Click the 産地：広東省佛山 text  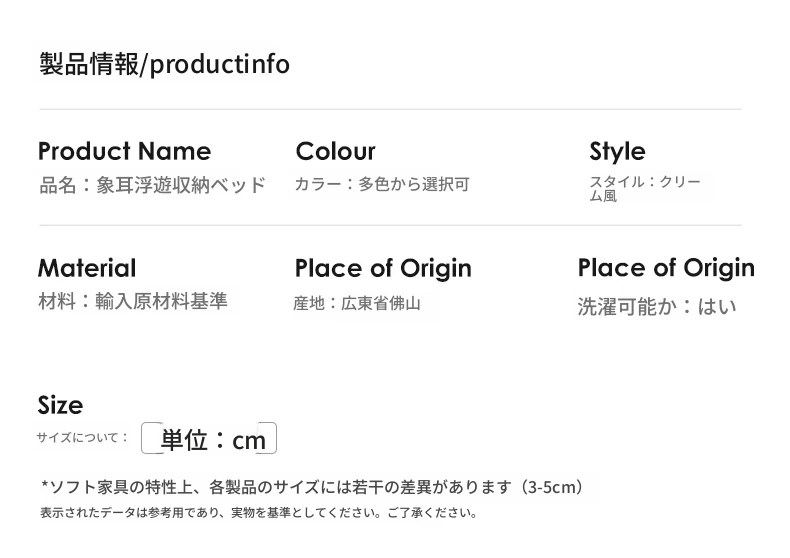(x=357, y=303)
